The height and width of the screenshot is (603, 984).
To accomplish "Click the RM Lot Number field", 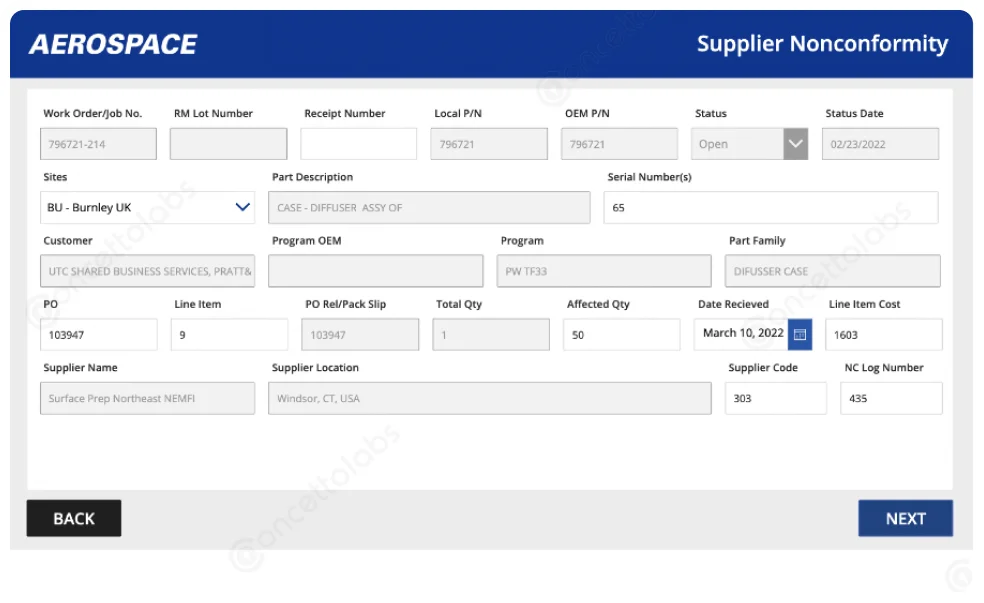I will [228, 144].
